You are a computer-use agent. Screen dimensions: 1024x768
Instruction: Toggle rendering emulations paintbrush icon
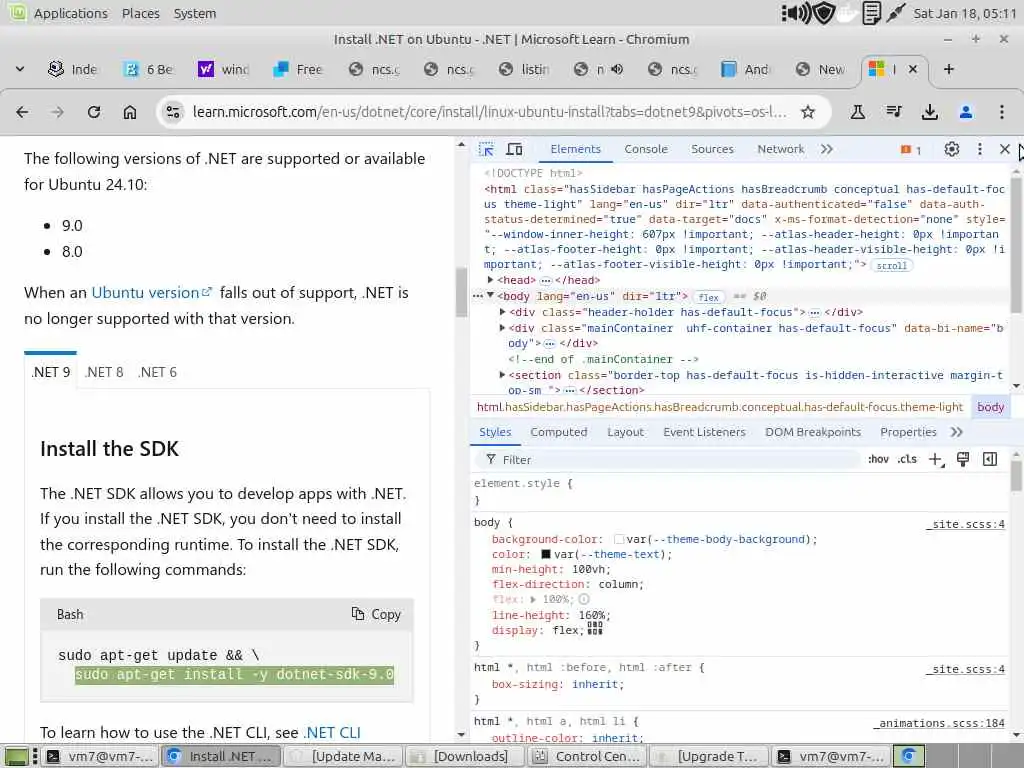[963, 459]
